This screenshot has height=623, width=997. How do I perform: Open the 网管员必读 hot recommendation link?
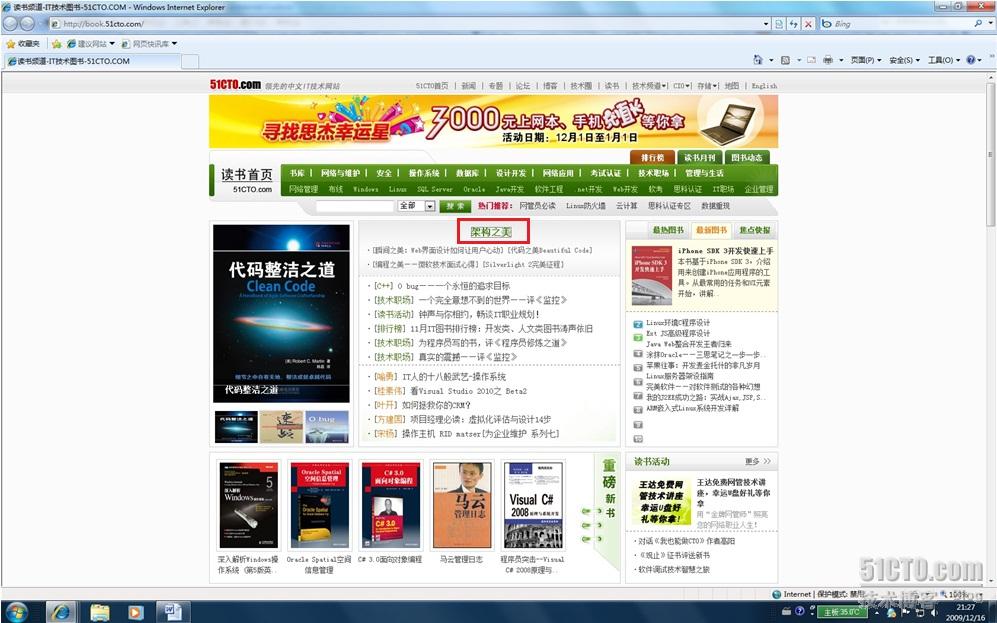[x=537, y=206]
